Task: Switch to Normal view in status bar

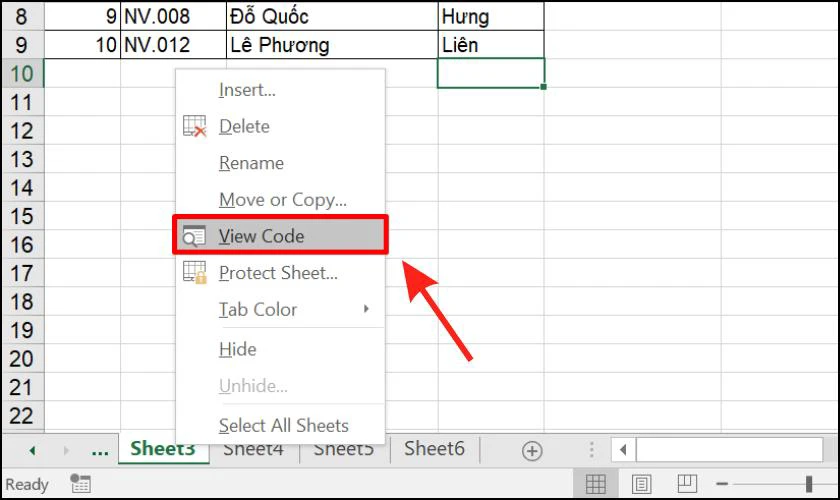Action: click(596, 484)
